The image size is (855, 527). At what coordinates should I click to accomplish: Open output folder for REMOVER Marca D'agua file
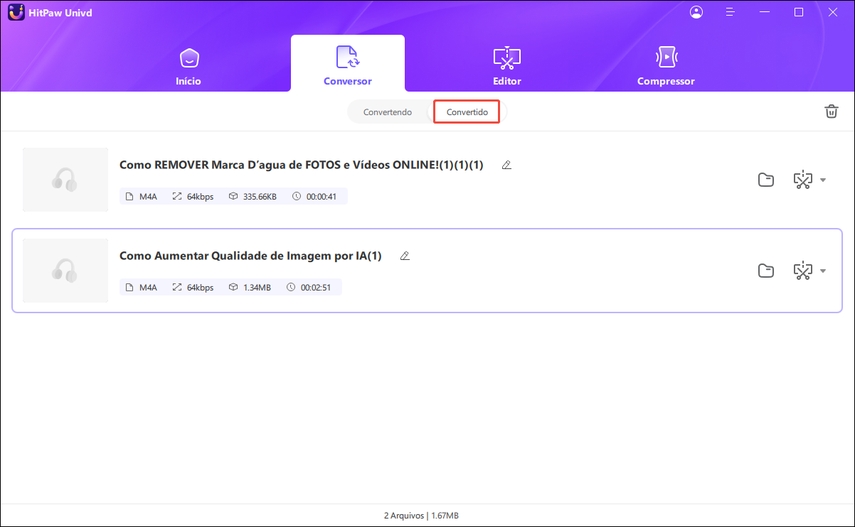pos(766,180)
